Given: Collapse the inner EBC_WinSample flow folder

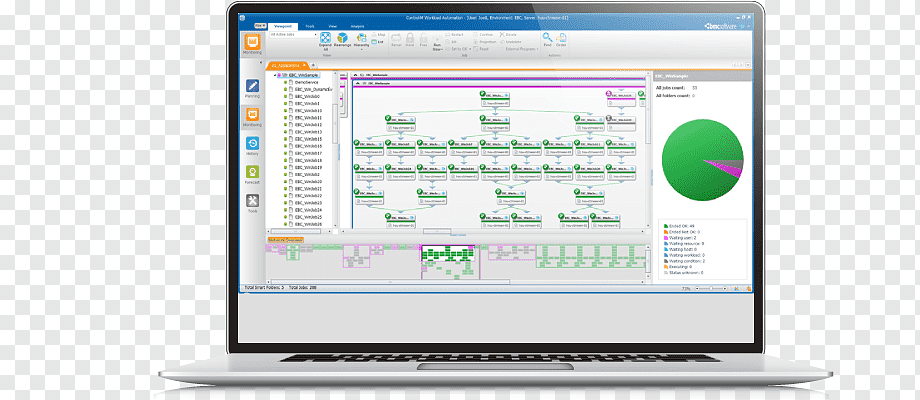Looking at the screenshot, I should 356,84.
